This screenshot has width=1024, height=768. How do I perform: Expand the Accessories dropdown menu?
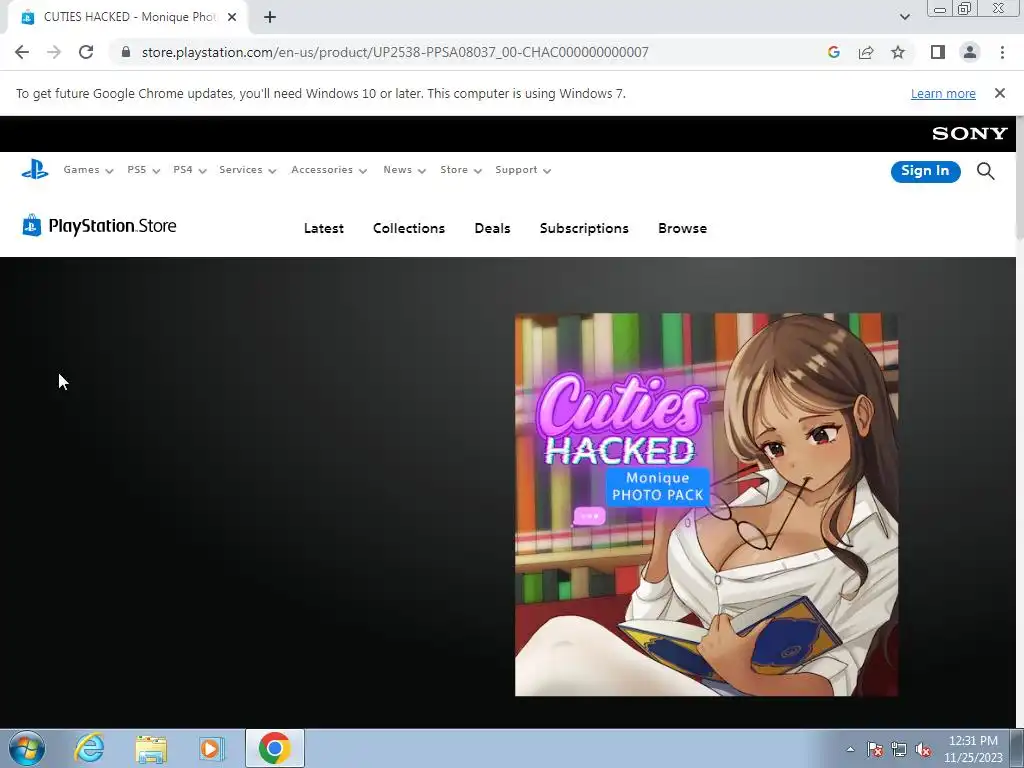click(x=329, y=170)
